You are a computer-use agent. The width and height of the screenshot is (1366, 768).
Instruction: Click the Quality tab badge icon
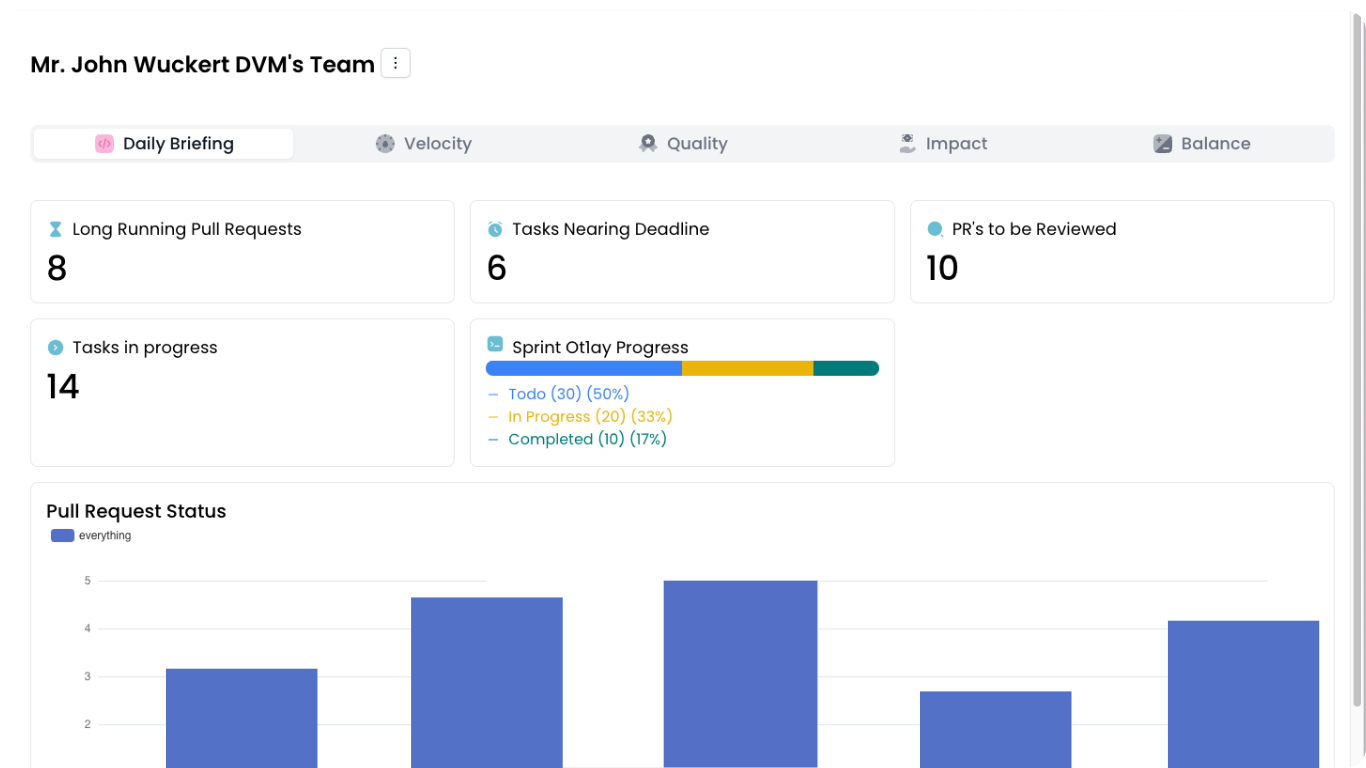[x=648, y=144]
